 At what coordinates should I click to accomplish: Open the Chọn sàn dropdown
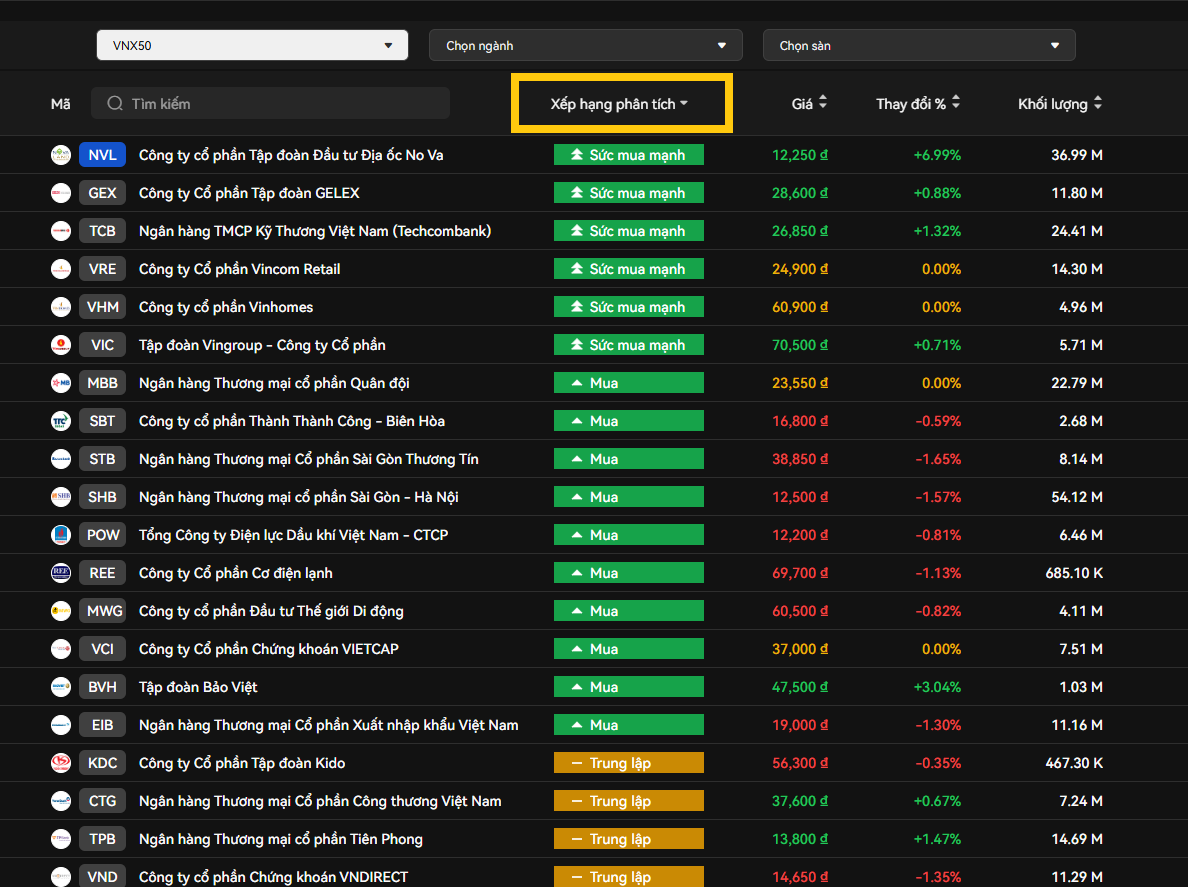pos(918,45)
